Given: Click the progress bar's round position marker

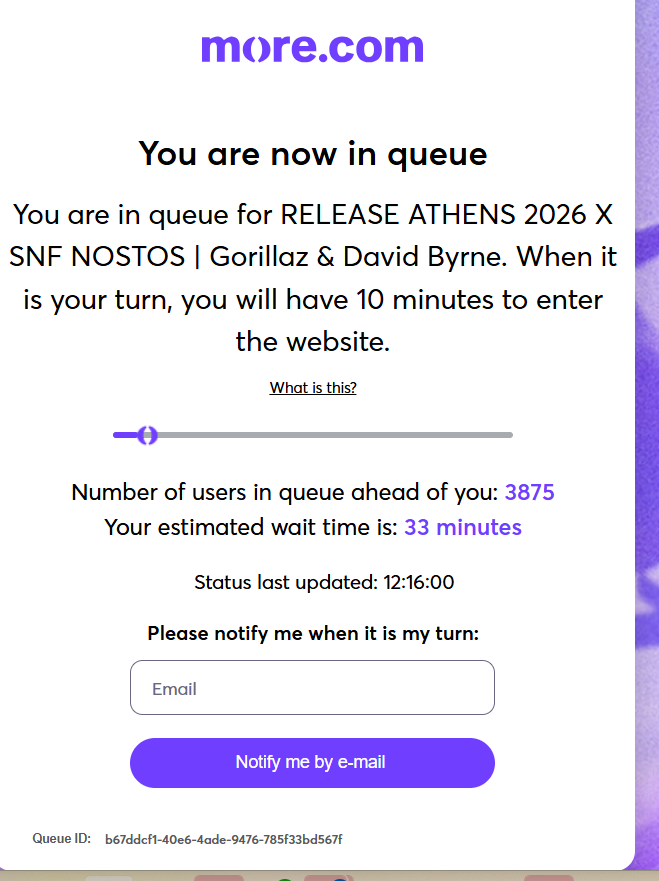Looking at the screenshot, I should pyautogui.click(x=148, y=435).
